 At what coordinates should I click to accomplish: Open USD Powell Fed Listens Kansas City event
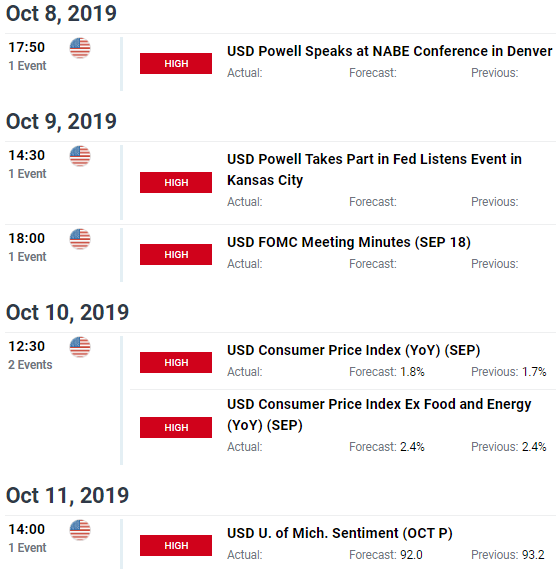(374, 169)
